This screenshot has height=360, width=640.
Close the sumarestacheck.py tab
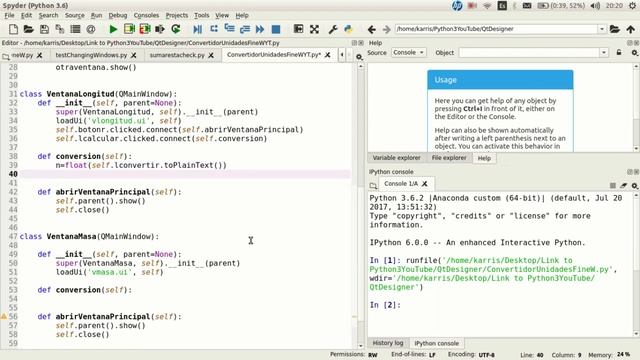pyautogui.click(x=211, y=55)
